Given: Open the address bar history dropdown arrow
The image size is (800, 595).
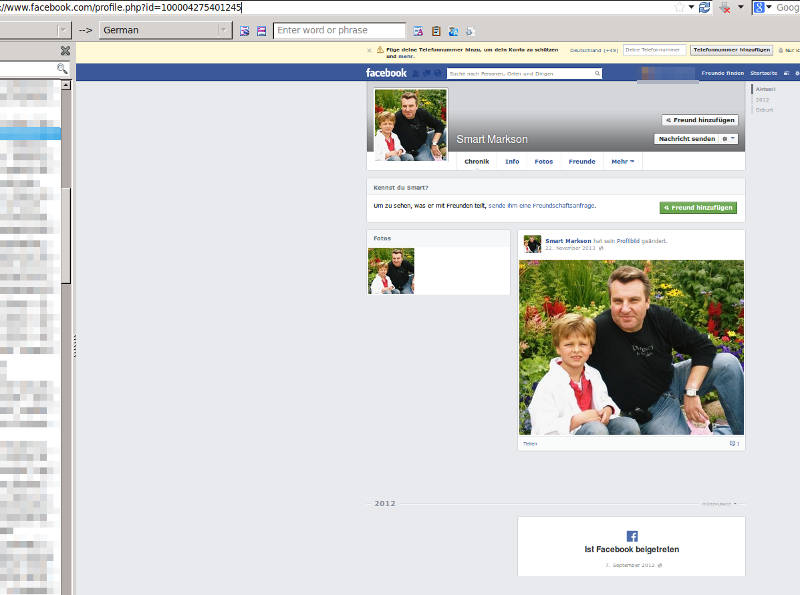Looking at the screenshot, I should pyautogui.click(x=691, y=7).
